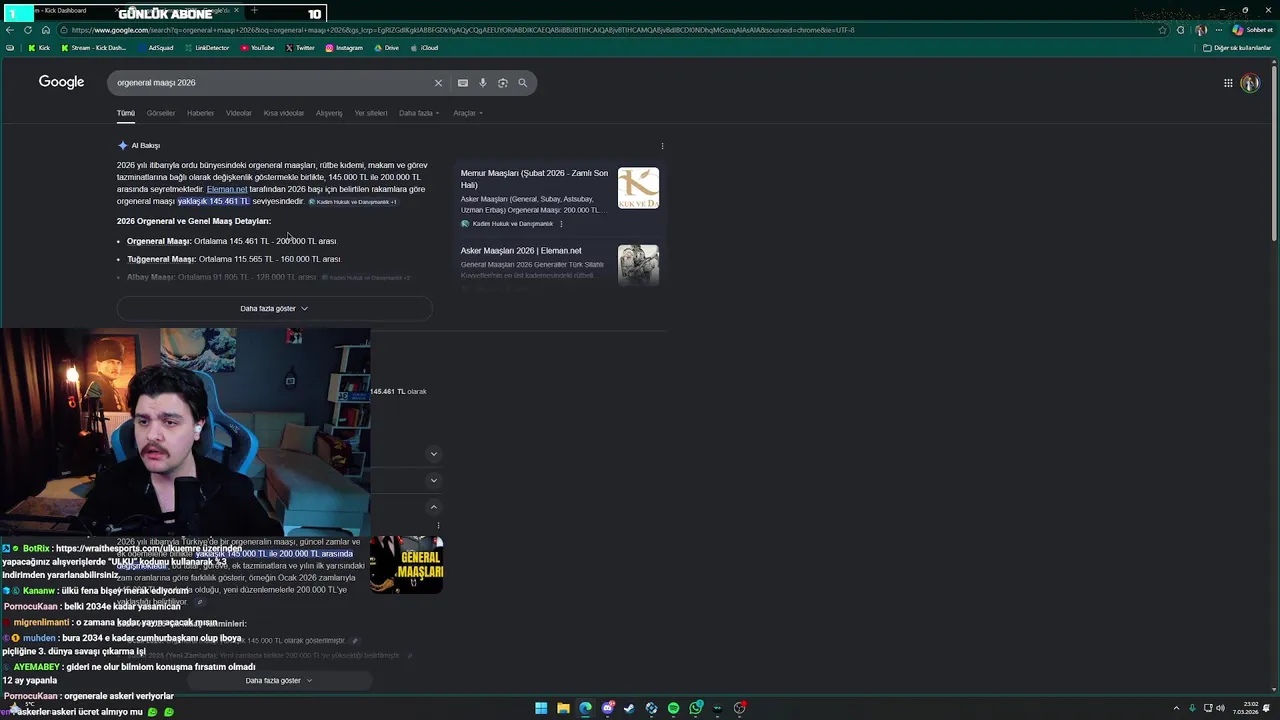Open the General Maaşları video thumbnail
Image resolution: width=1280 pixels, height=720 pixels.
click(407, 565)
